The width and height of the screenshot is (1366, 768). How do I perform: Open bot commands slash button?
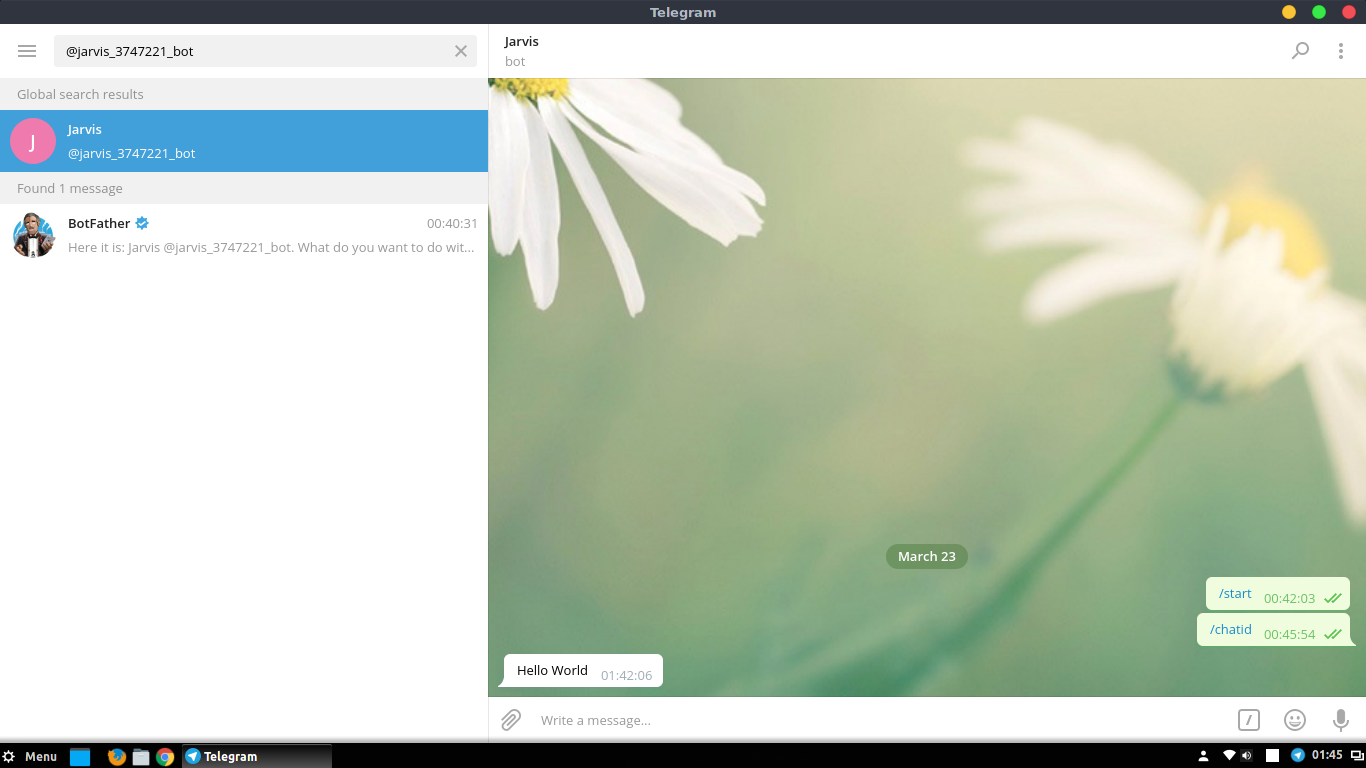point(1248,720)
